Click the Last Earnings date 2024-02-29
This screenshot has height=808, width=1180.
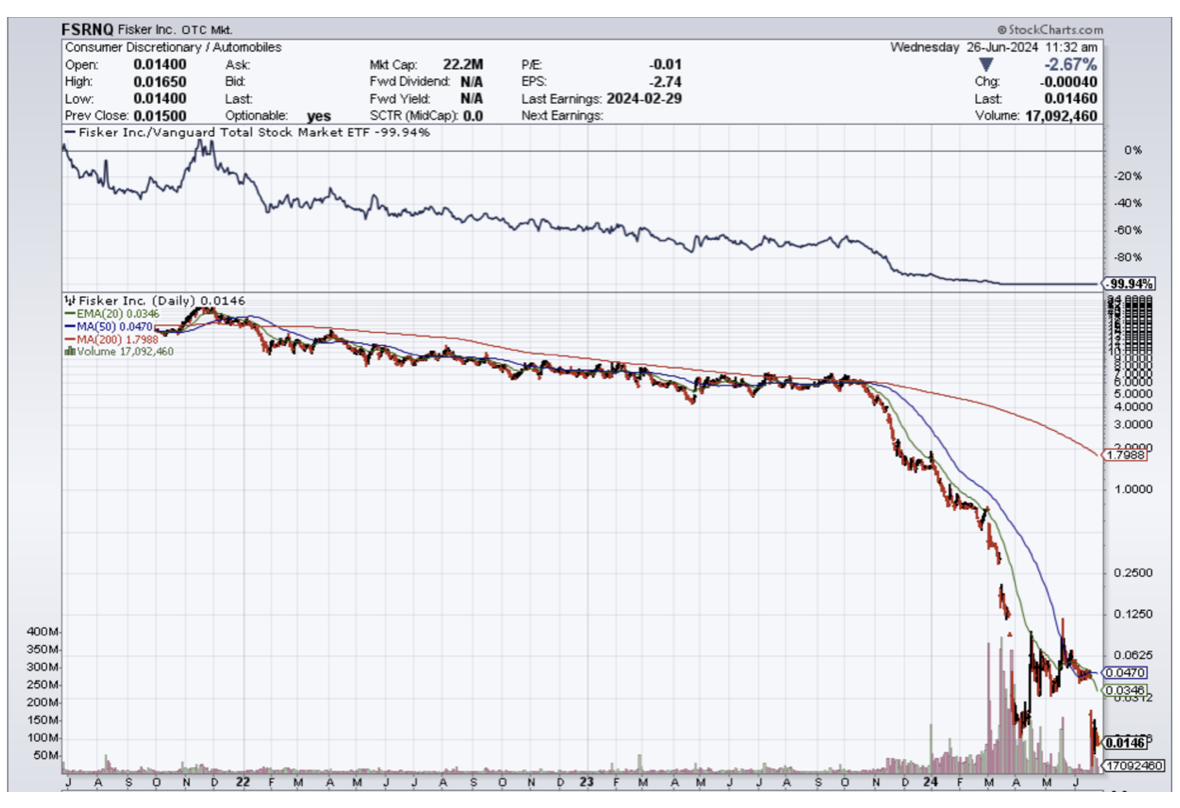(644, 99)
